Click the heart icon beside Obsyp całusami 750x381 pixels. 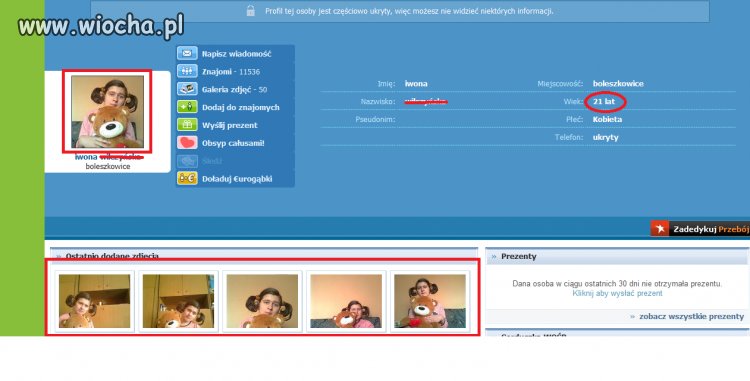pyautogui.click(x=187, y=142)
